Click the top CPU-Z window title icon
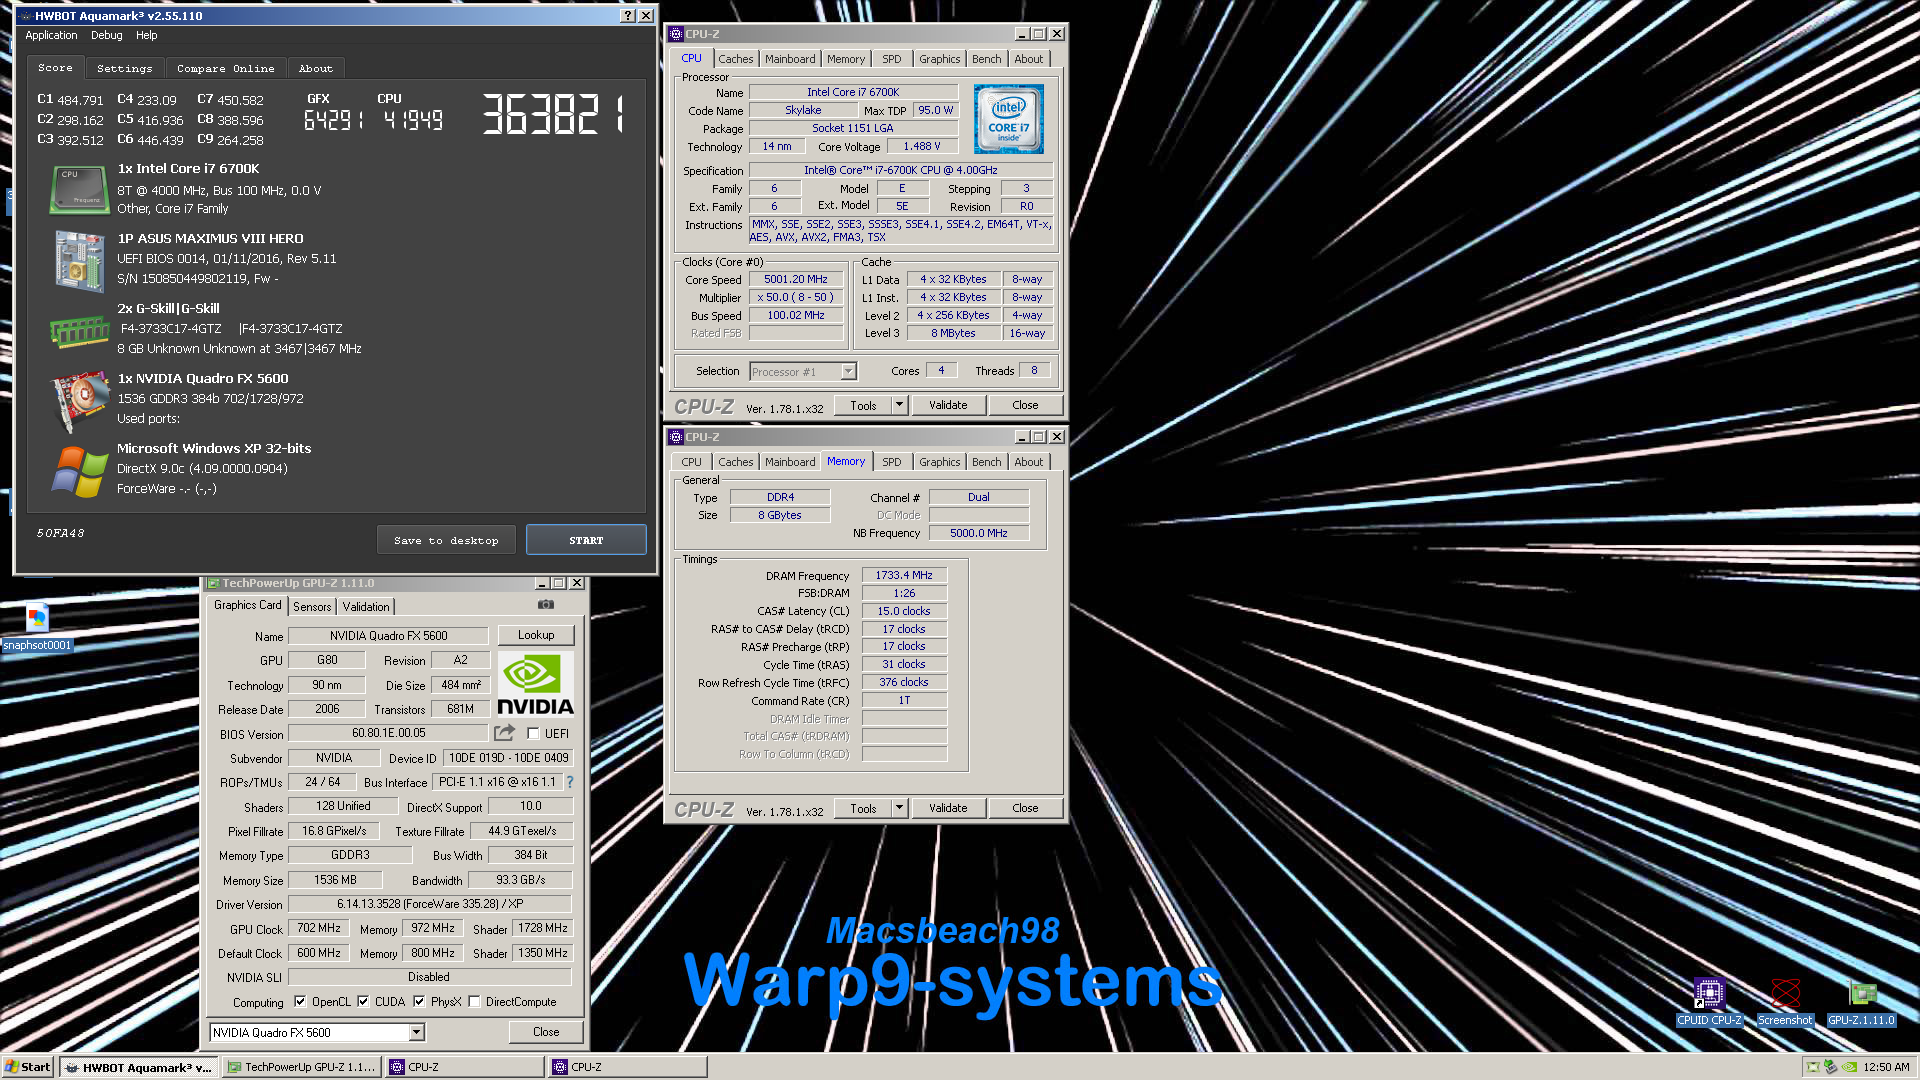Image resolution: width=1920 pixels, height=1080 pixels. (x=676, y=34)
